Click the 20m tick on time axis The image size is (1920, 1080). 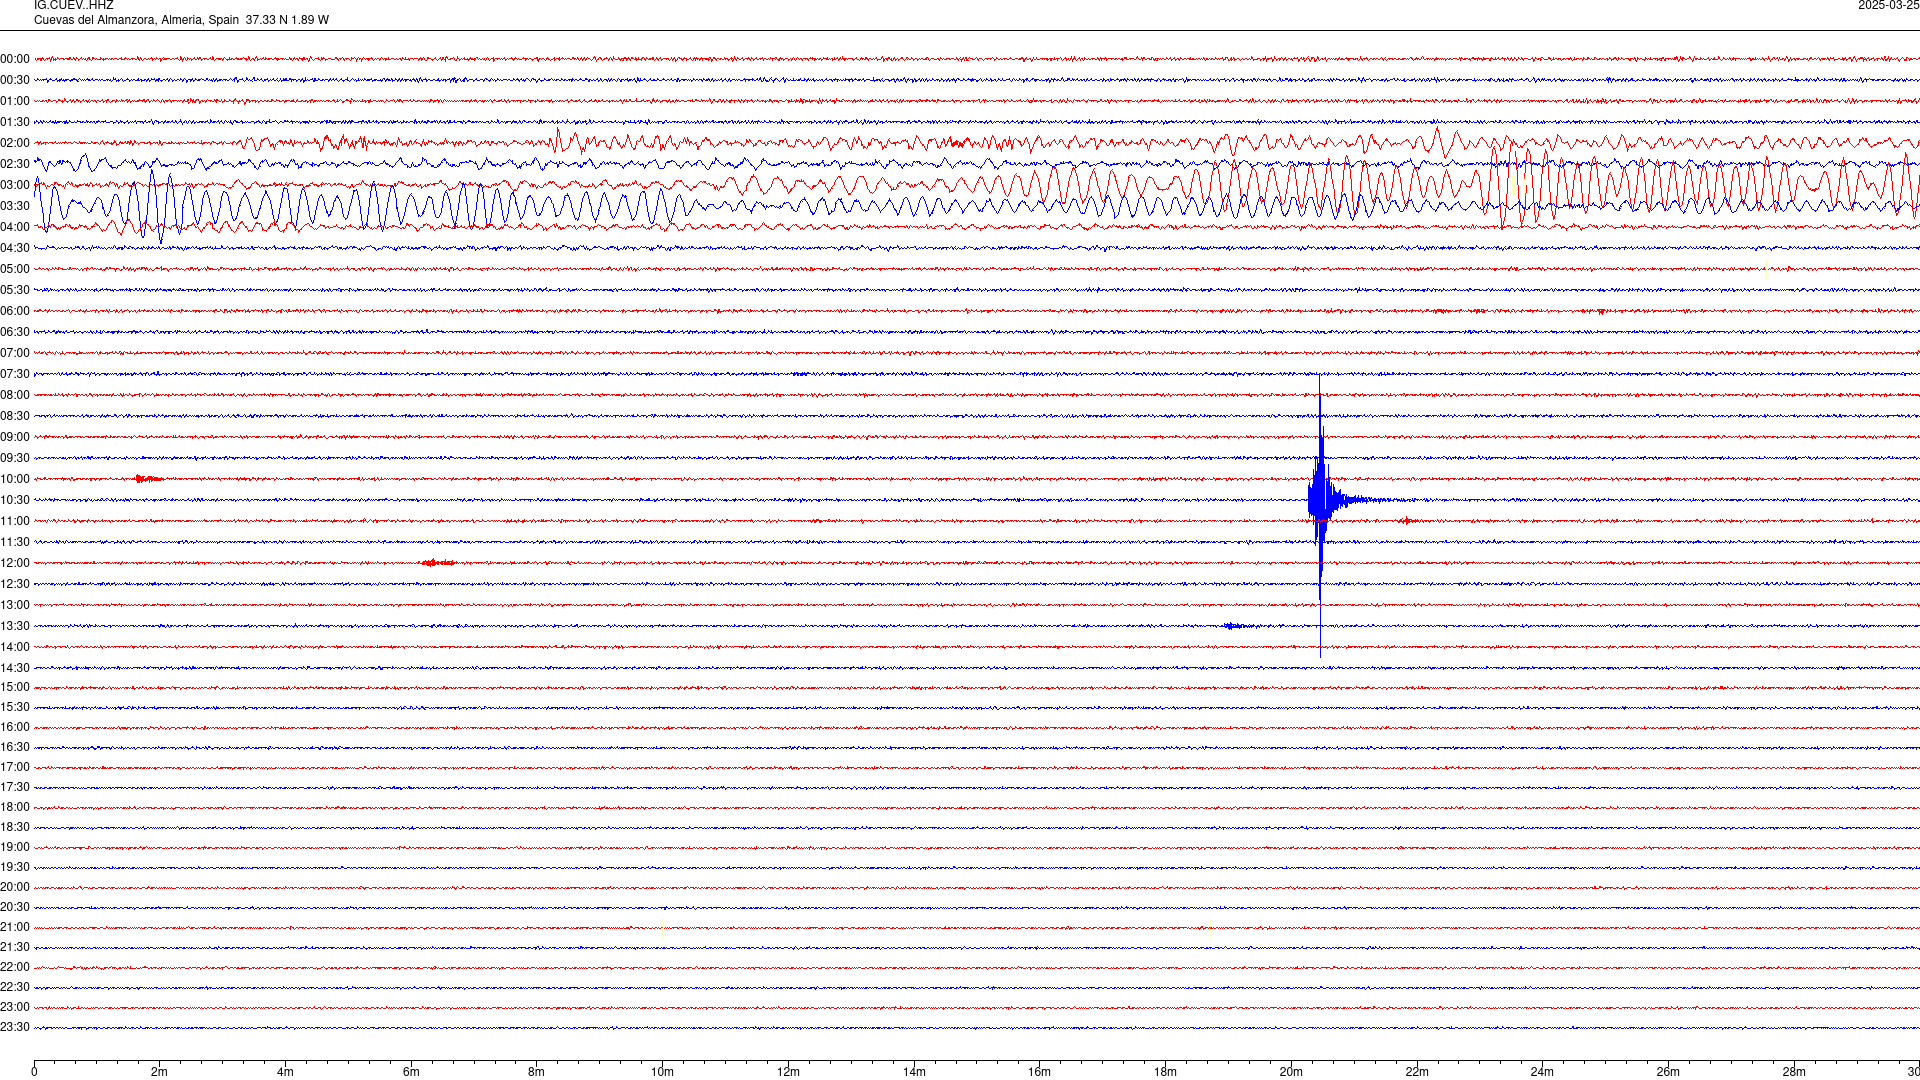1291,1072
